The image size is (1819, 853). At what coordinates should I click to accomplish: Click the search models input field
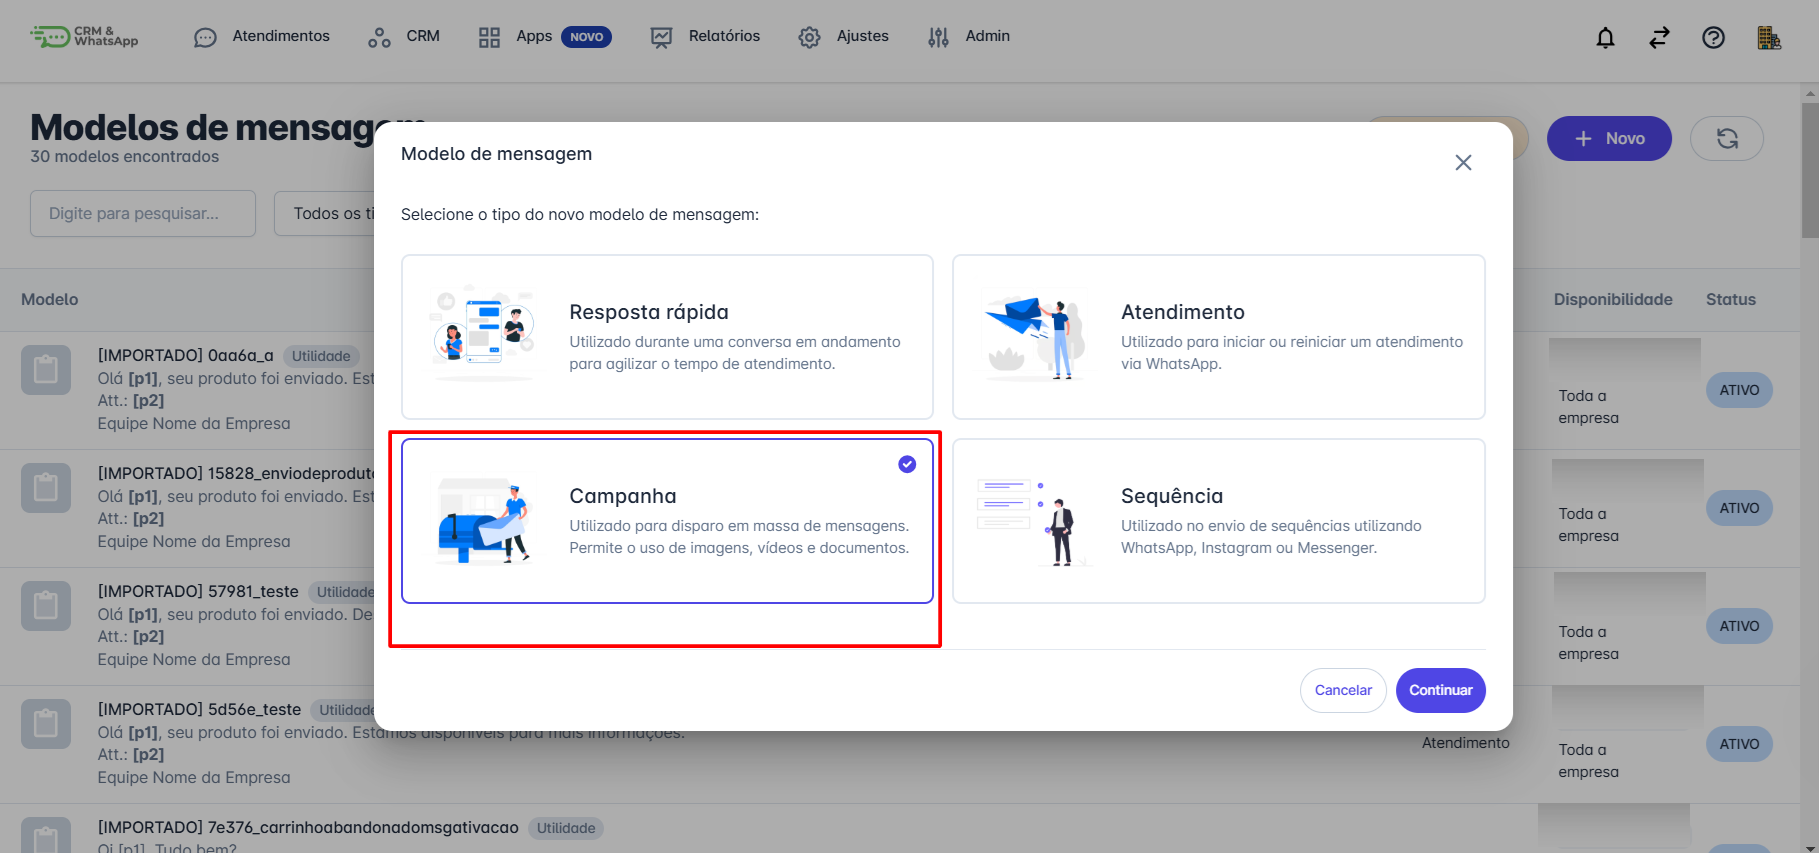click(143, 214)
